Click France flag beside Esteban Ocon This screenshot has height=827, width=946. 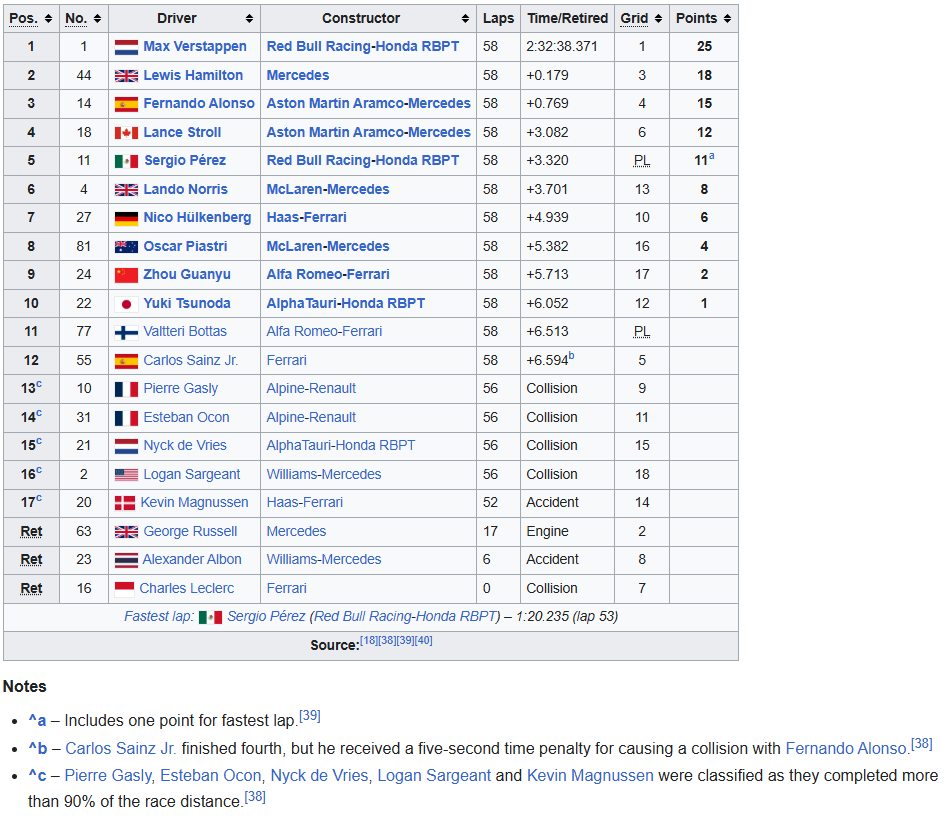click(126, 418)
